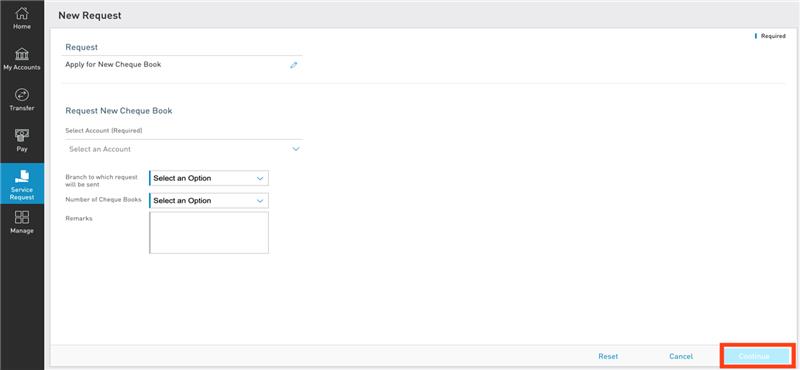This screenshot has width=800, height=370.
Task: Open the Pay icon in the sidebar
Action: pos(22,136)
